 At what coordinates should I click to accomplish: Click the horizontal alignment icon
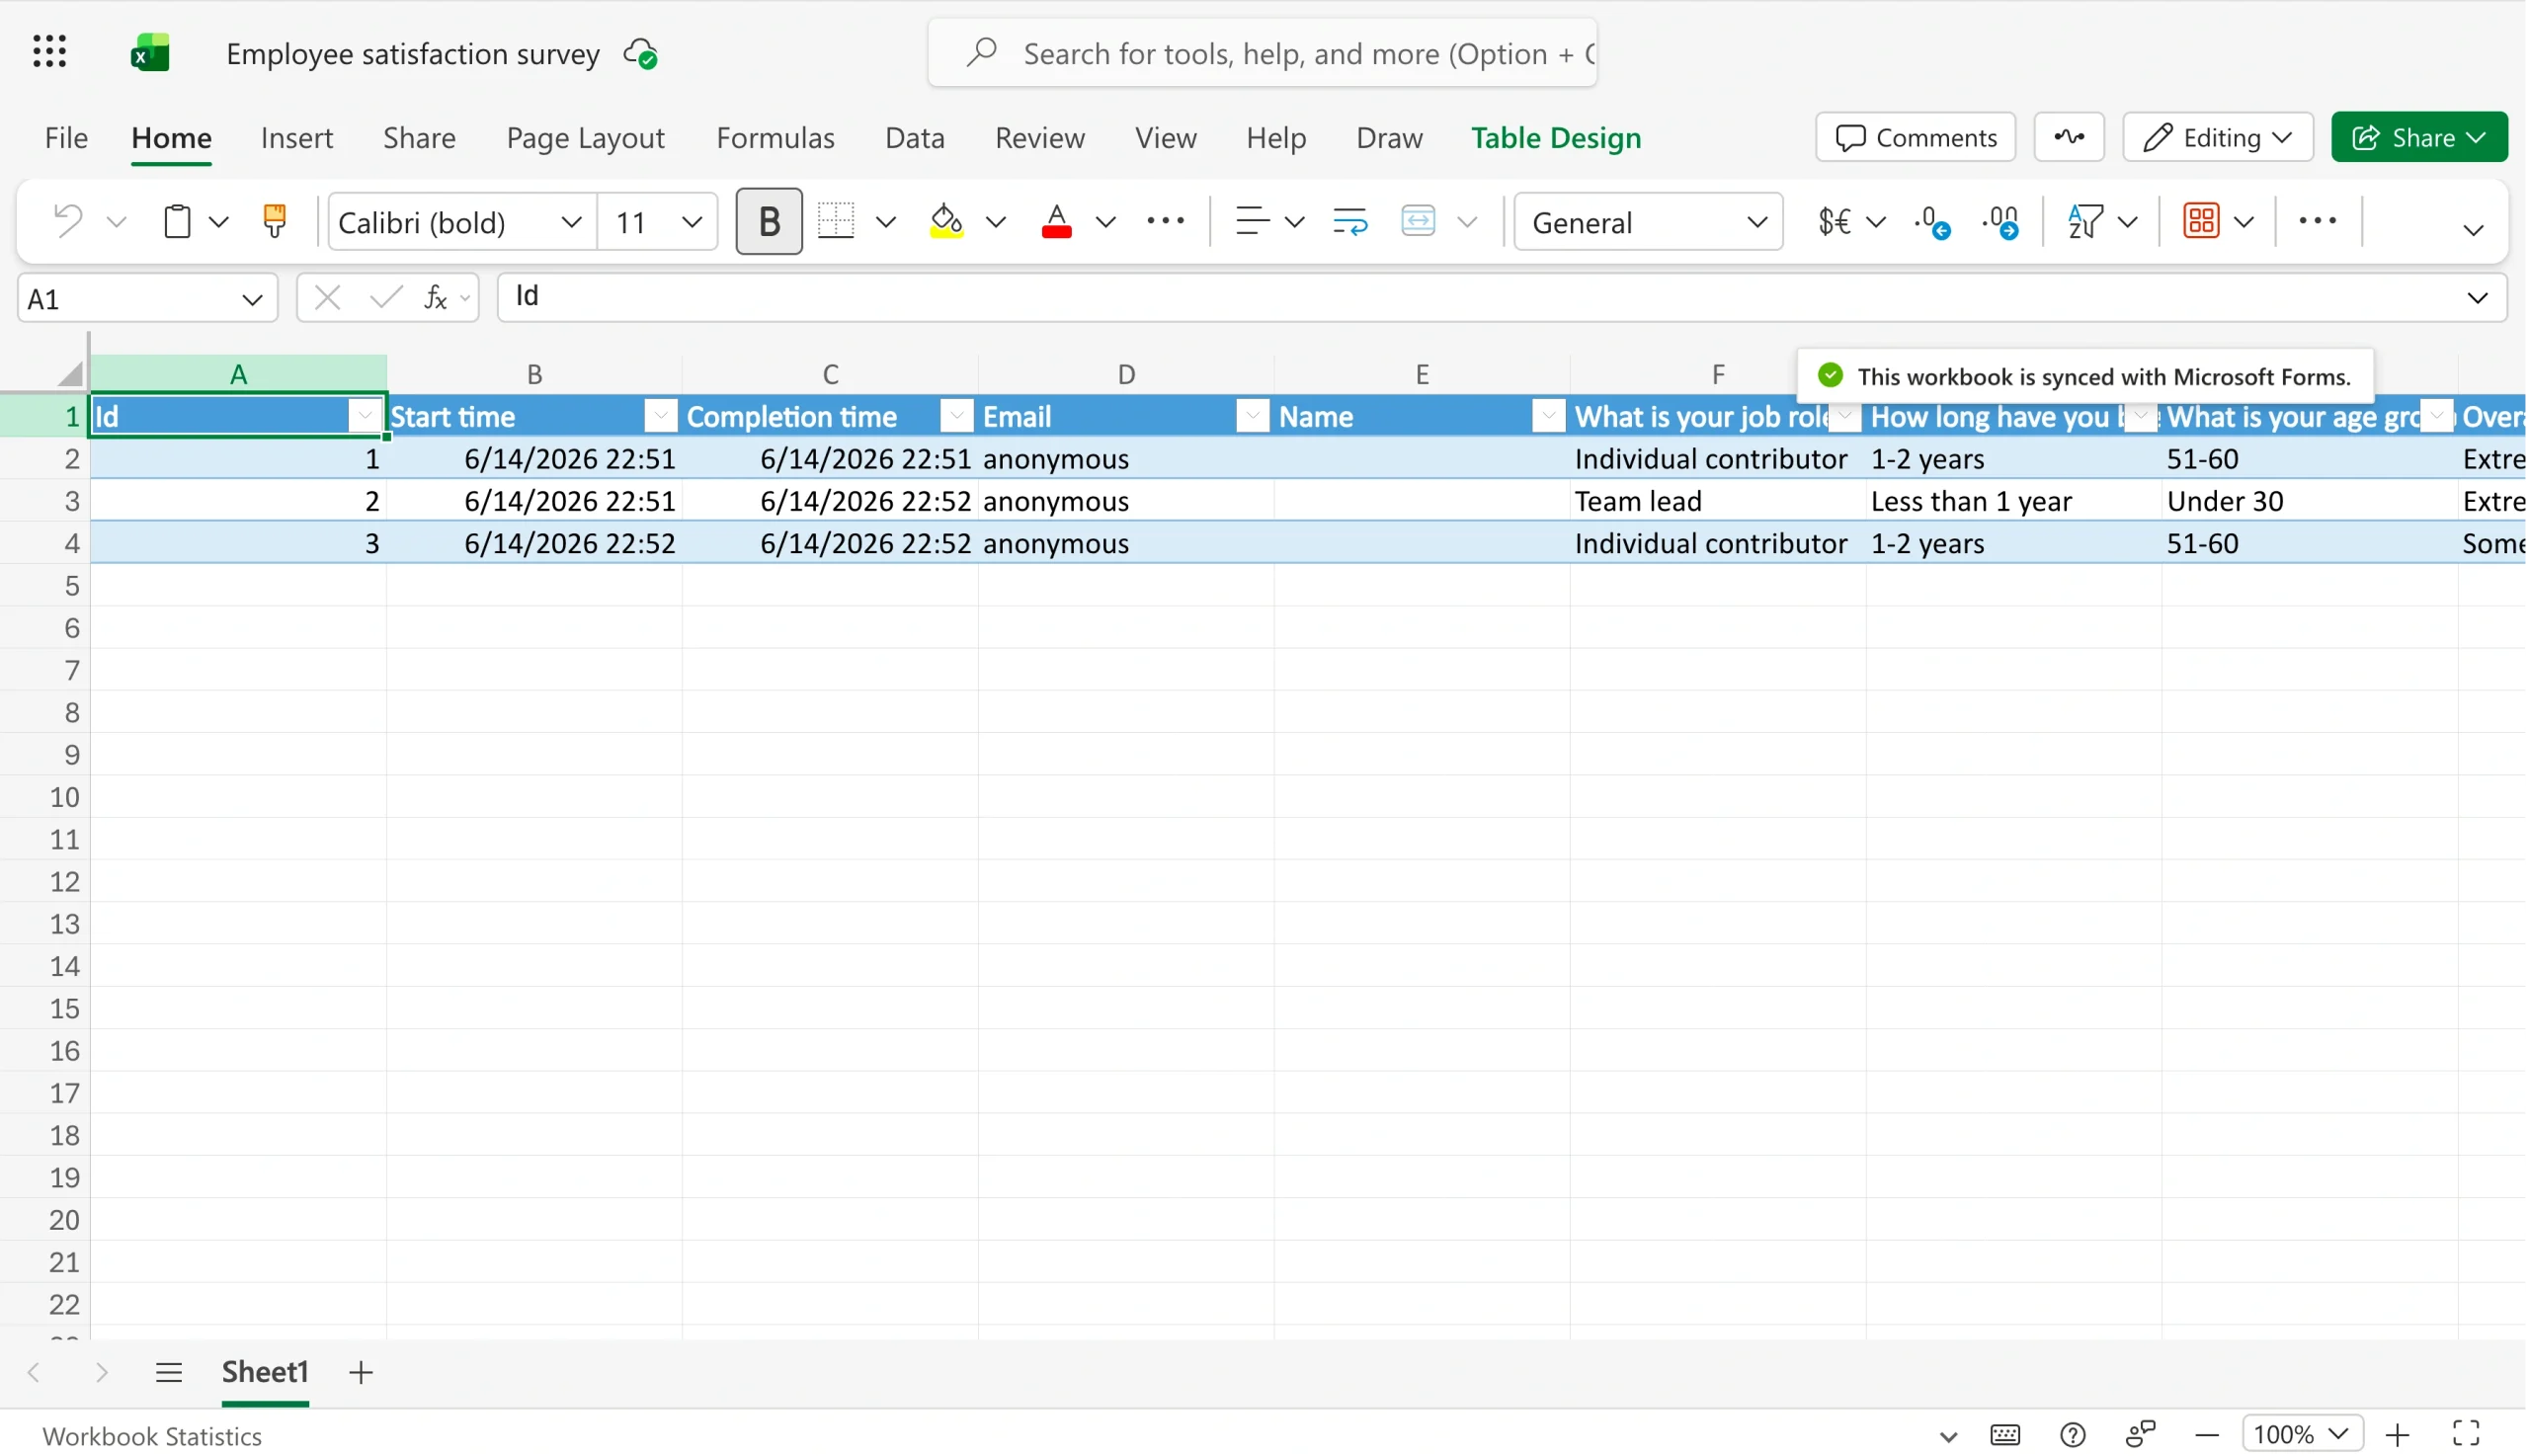point(1252,221)
